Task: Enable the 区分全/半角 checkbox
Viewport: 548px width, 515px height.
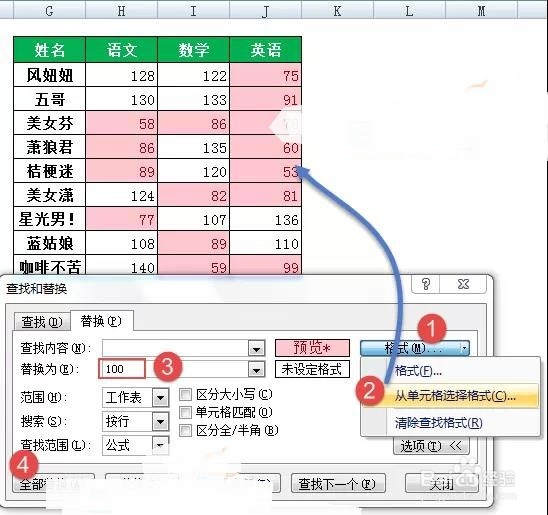Action: coord(185,430)
